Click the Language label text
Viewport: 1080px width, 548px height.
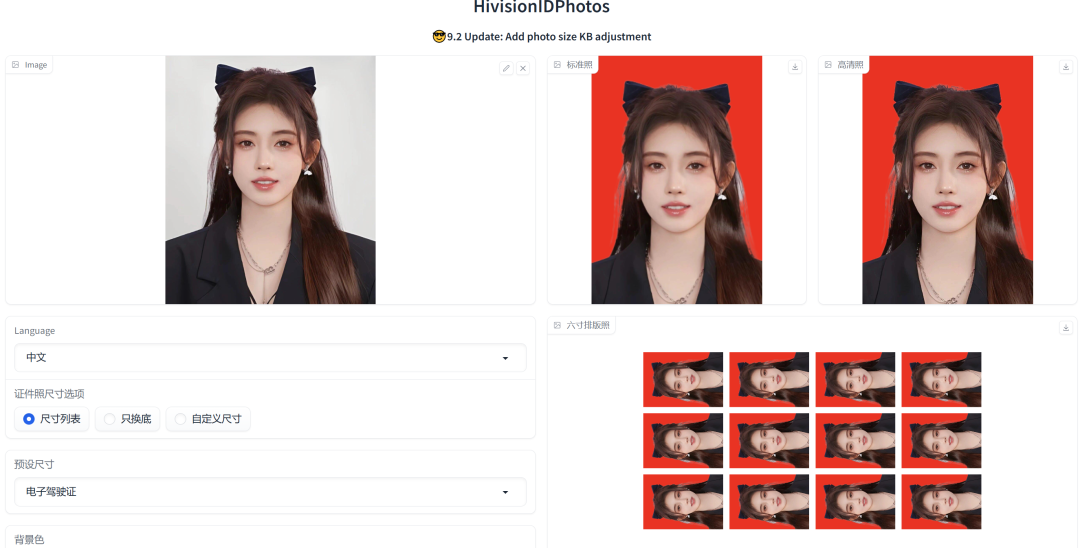click(34, 330)
